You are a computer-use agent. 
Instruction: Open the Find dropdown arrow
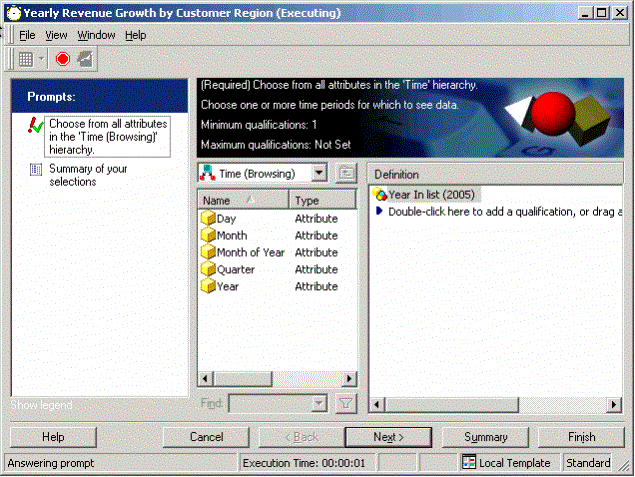pyautogui.click(x=319, y=403)
